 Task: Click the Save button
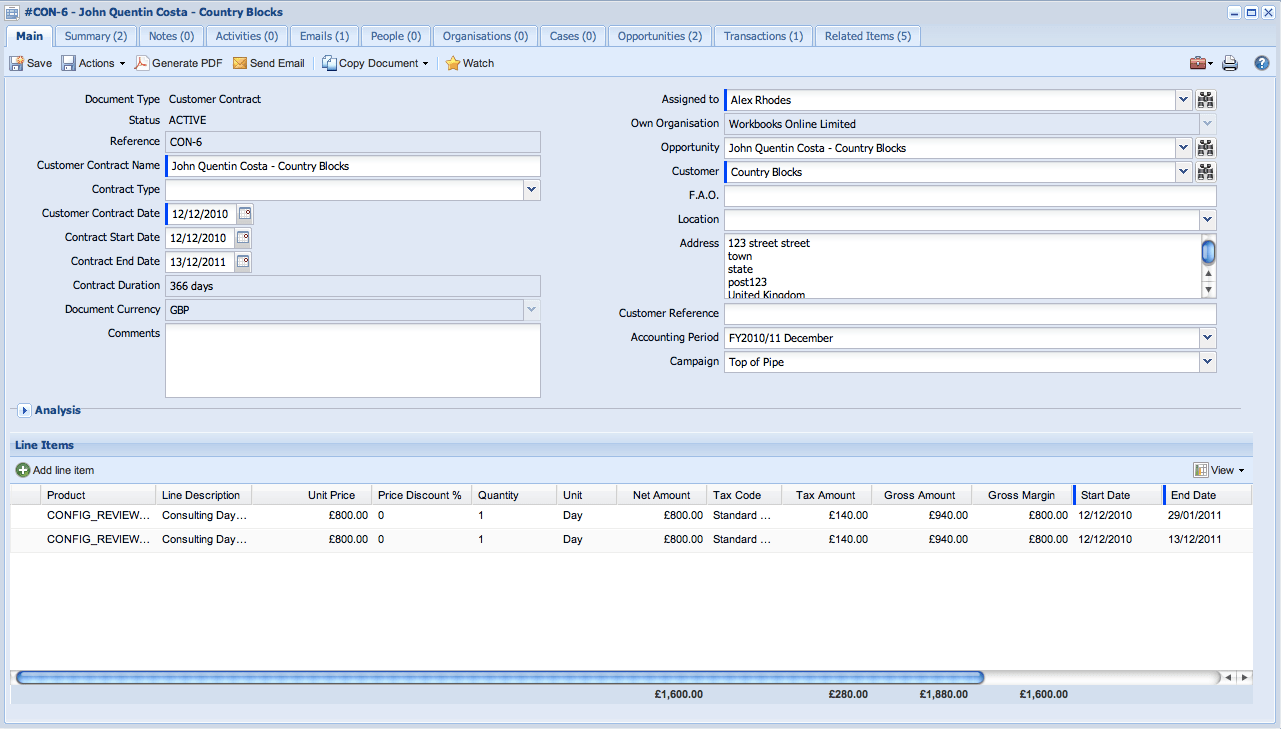pos(28,62)
